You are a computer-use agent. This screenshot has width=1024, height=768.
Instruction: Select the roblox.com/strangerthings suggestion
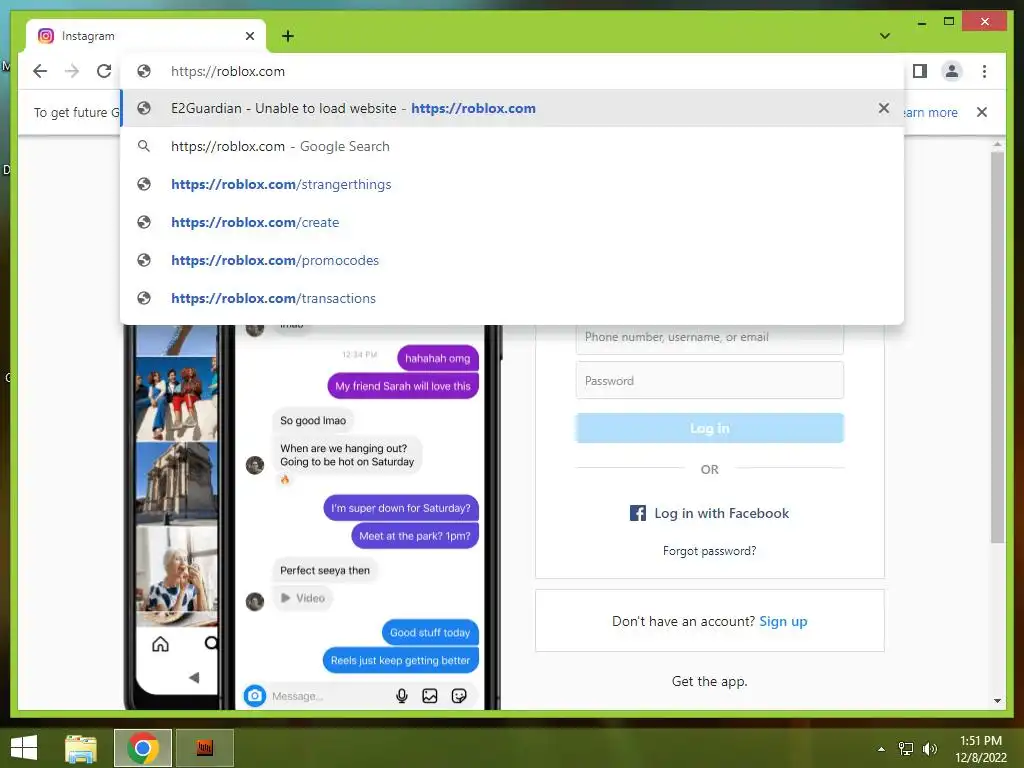pos(513,184)
